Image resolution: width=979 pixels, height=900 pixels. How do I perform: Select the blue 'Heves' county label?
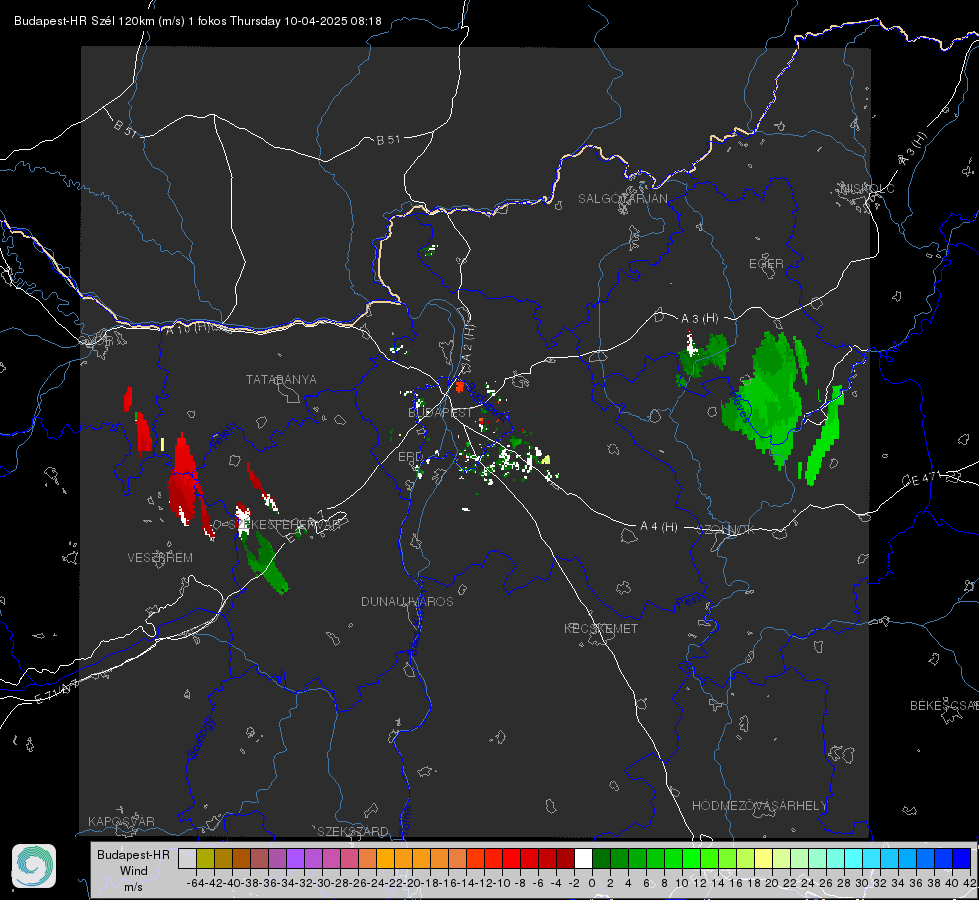click(x=741, y=405)
